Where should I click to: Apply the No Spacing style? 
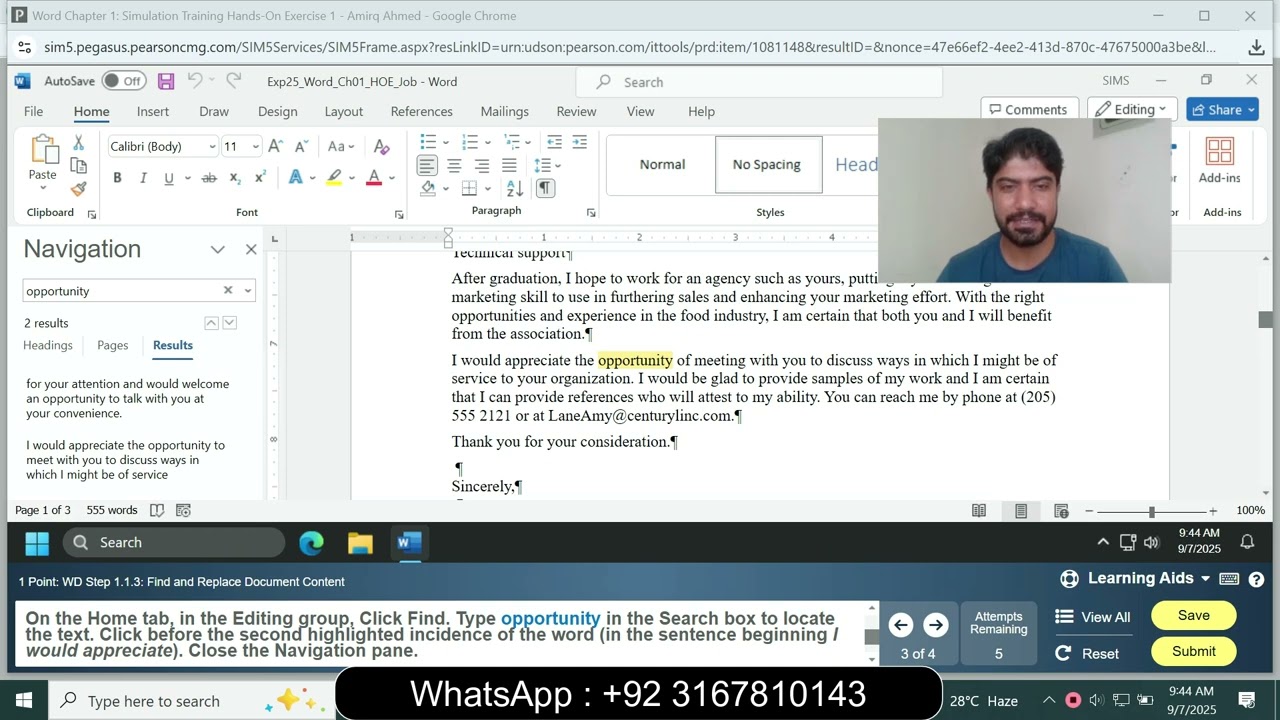(767, 164)
